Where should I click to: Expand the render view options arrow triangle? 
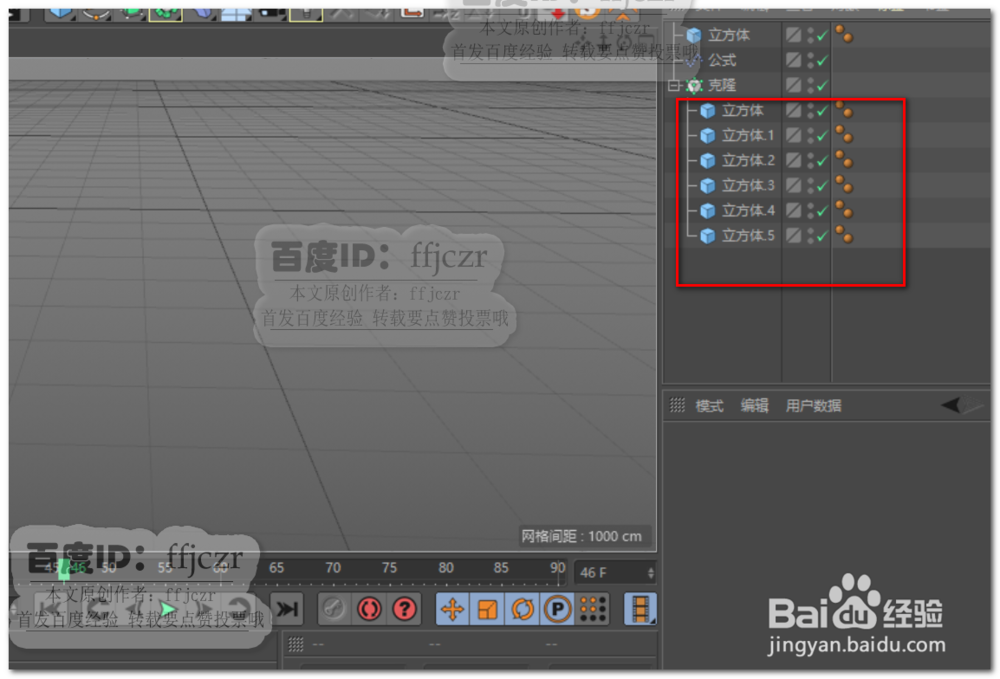tap(952, 405)
